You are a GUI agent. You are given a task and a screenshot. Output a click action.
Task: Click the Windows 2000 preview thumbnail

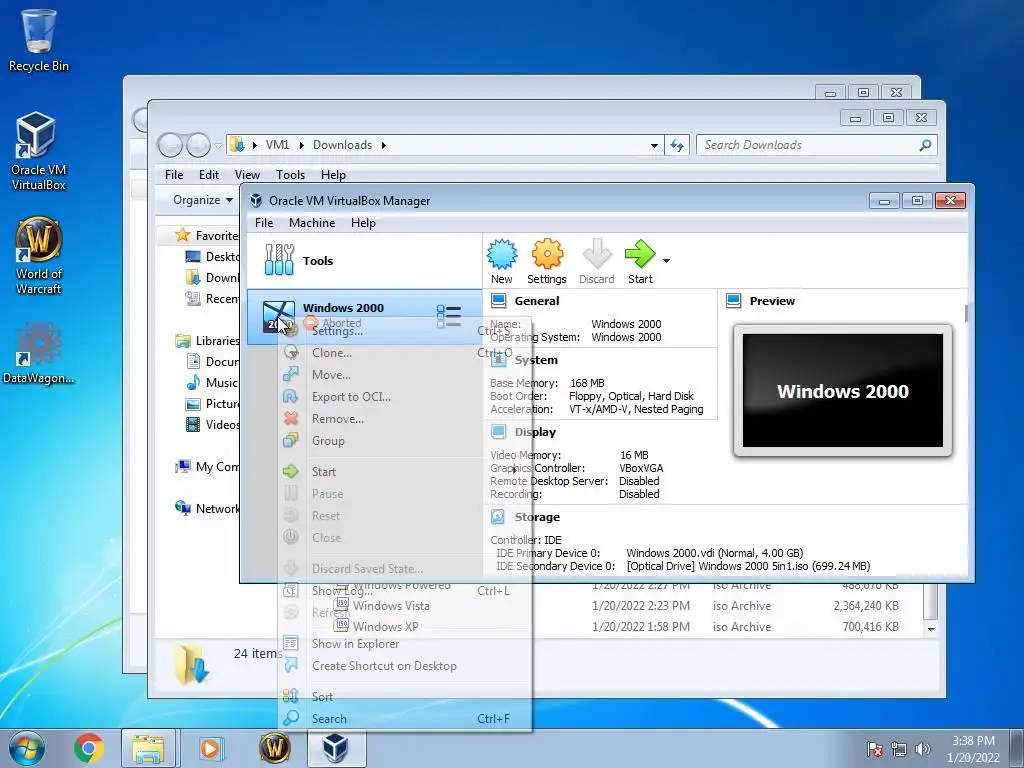(842, 391)
